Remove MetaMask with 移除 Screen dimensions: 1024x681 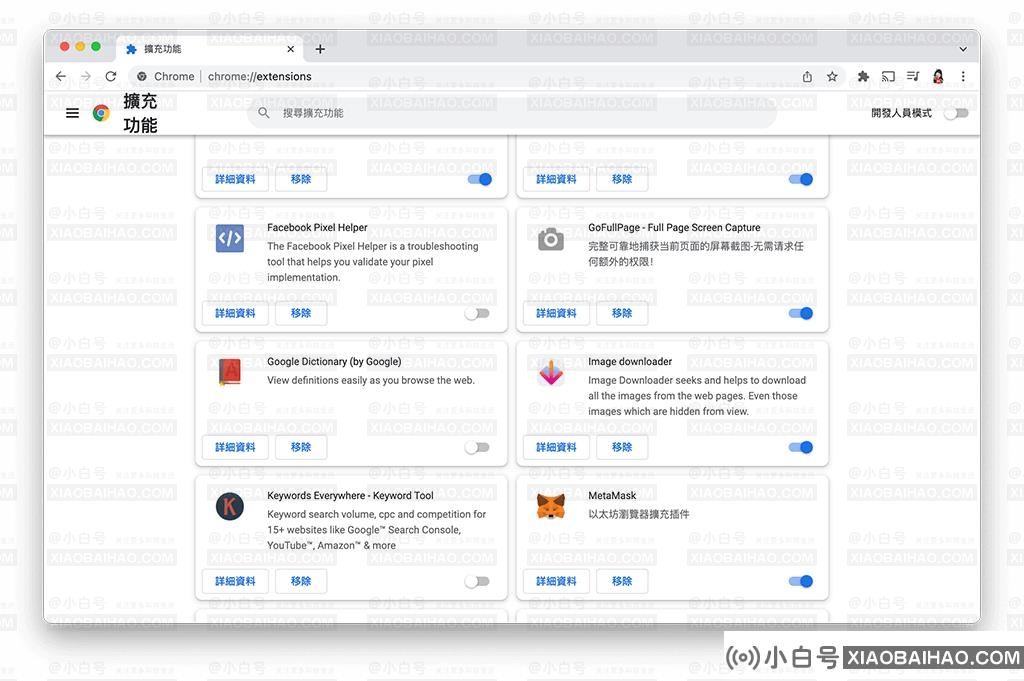[622, 581]
